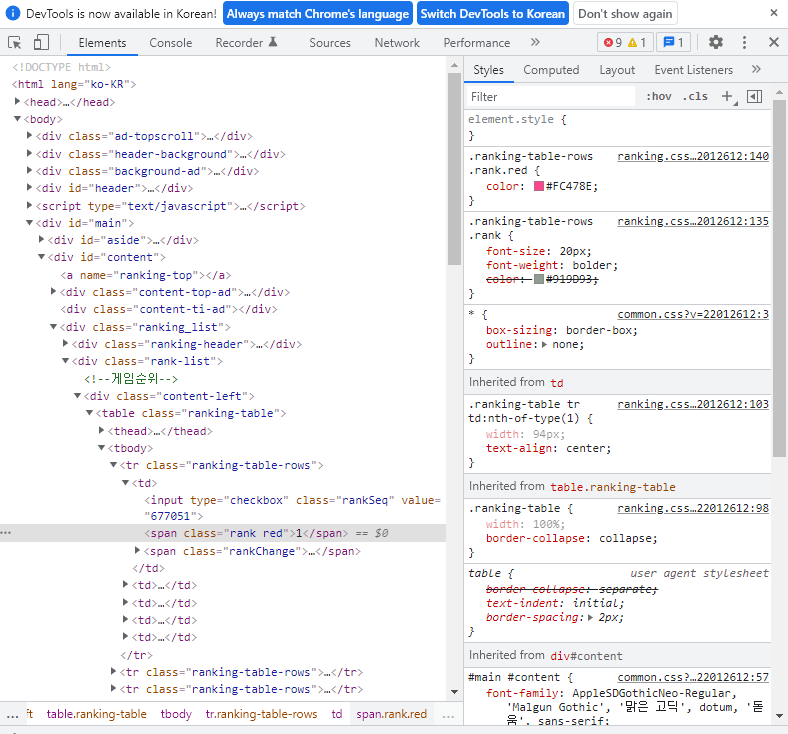
Task: Expand the ranking-header div node
Action: point(66,343)
